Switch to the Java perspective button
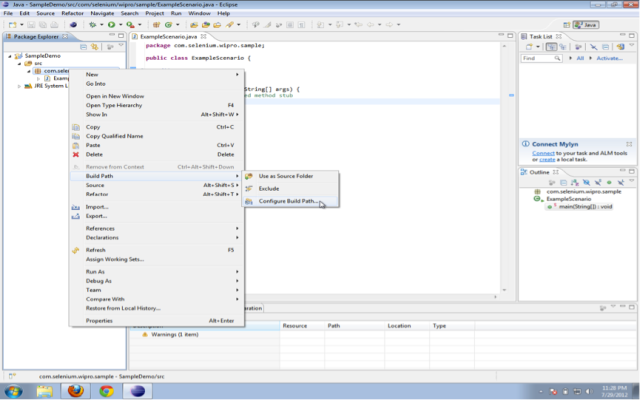Image resolution: width=640 pixels, height=400 pixels. point(586,25)
